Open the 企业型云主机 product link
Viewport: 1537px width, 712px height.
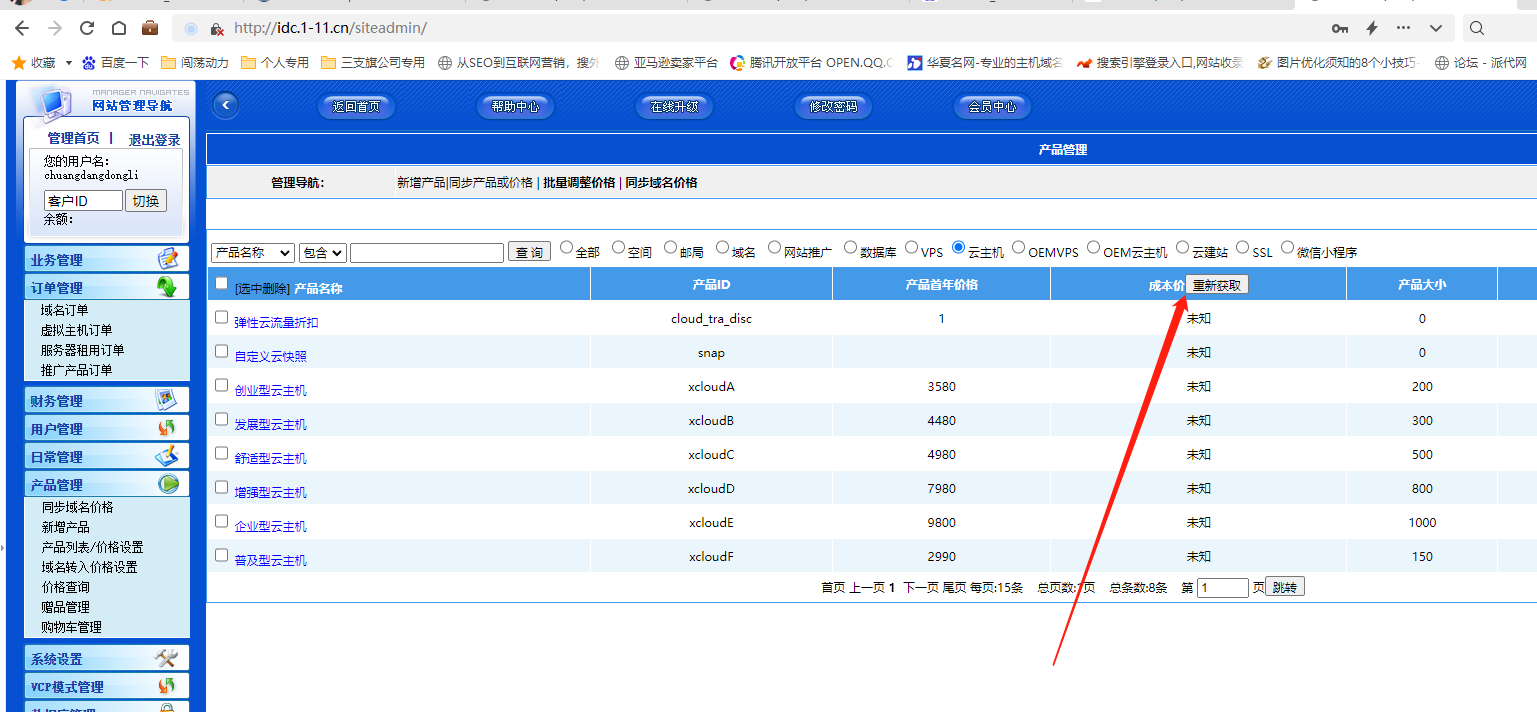270,526
